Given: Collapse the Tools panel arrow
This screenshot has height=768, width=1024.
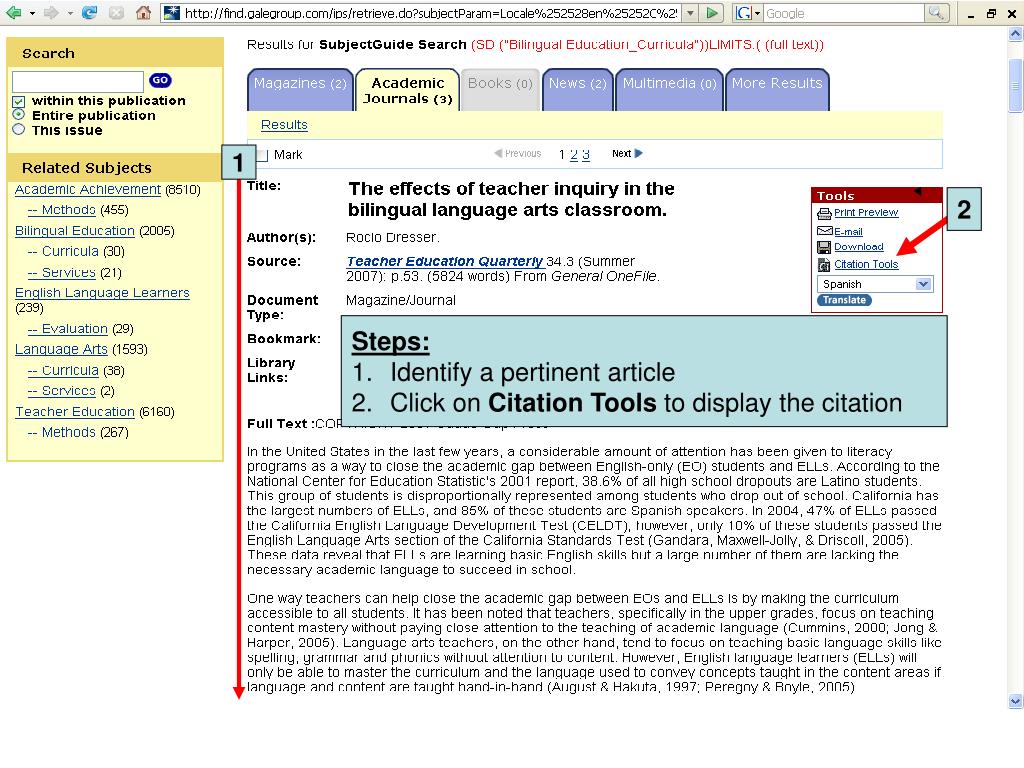Looking at the screenshot, I should point(917,192).
